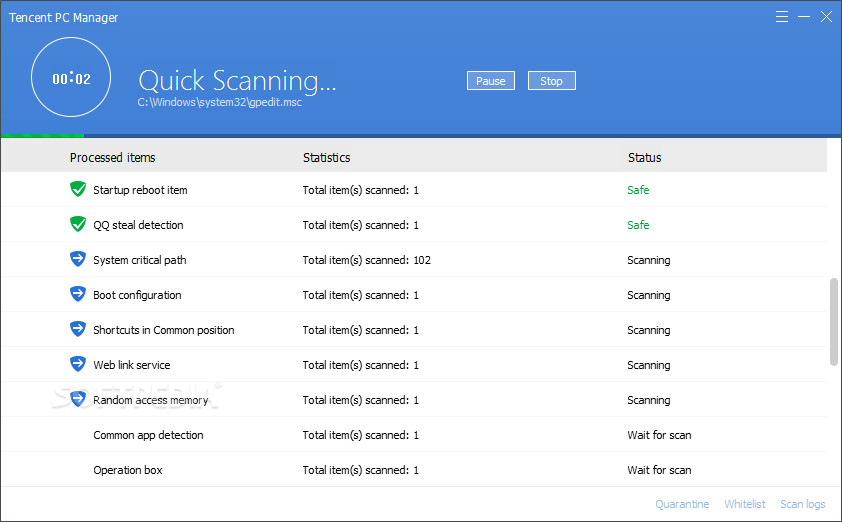Click the Processed items column header
Viewport: 842px width, 522px height.
coord(112,157)
